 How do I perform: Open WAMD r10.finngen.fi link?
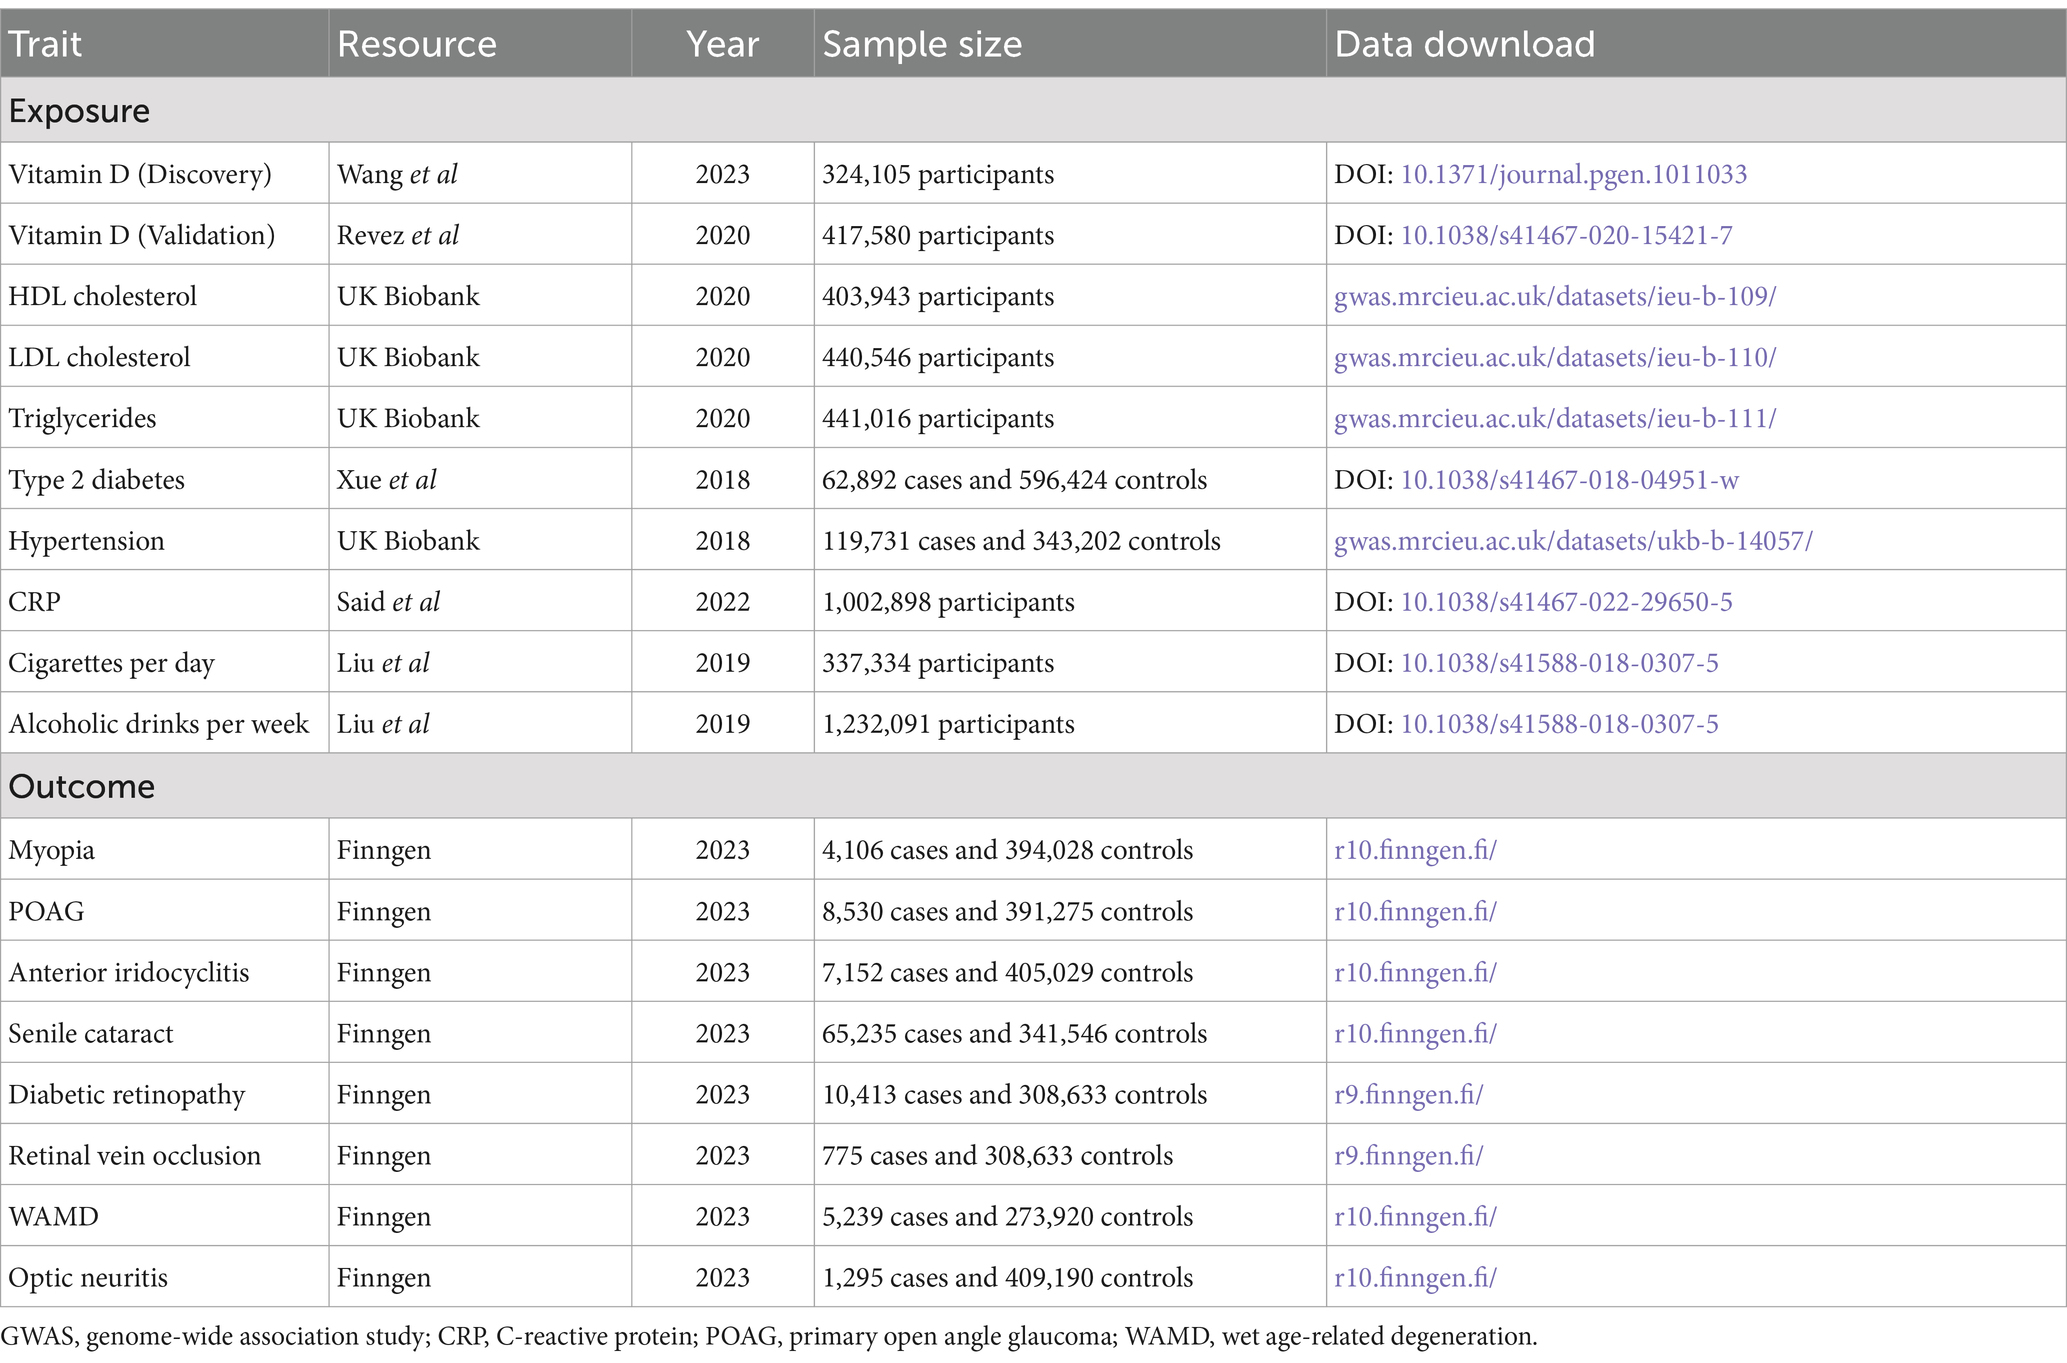tap(1415, 1216)
